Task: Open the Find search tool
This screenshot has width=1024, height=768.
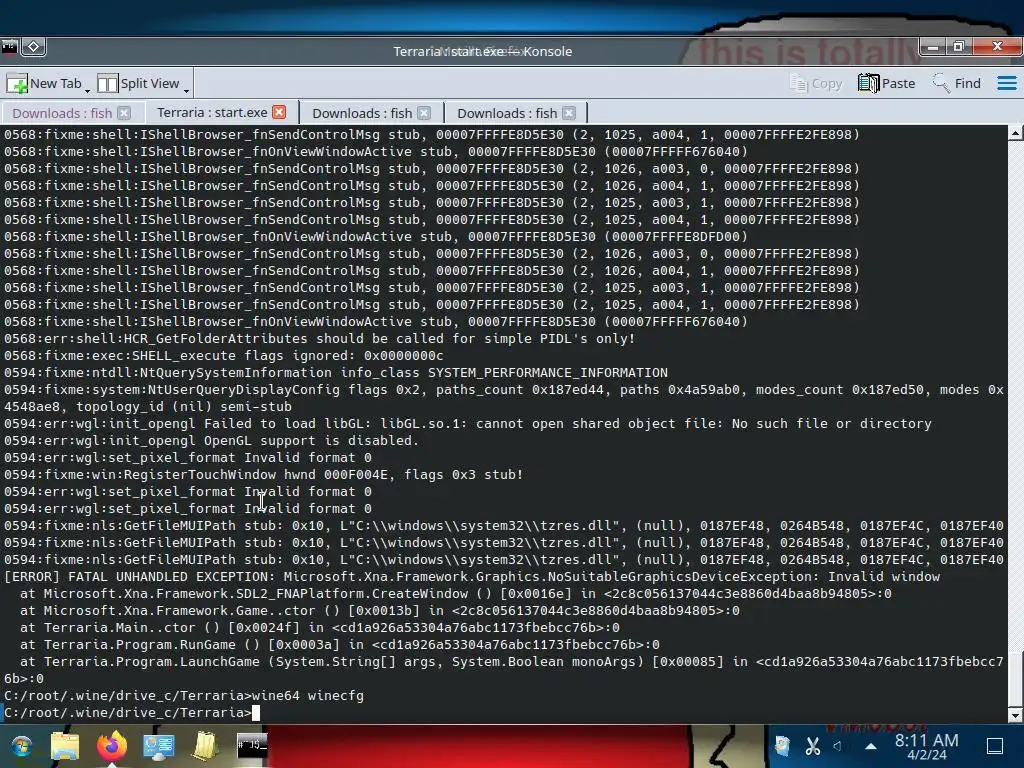Action: pos(957,84)
